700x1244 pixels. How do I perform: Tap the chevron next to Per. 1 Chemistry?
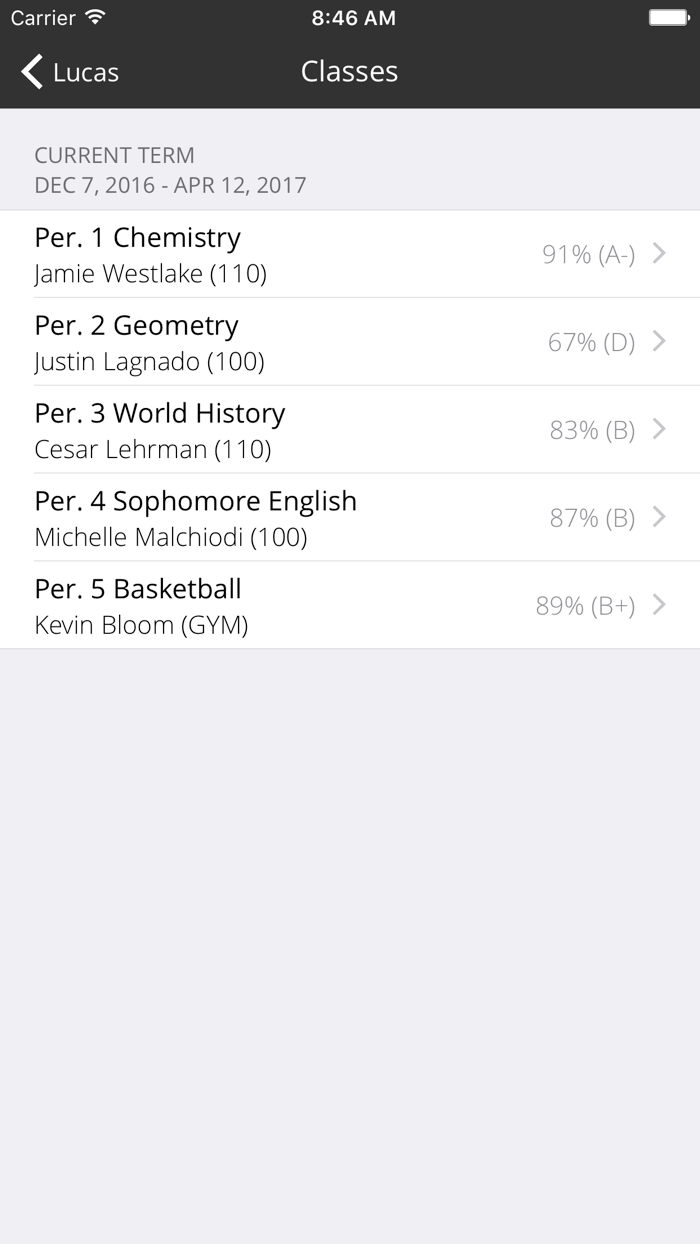[x=659, y=255]
